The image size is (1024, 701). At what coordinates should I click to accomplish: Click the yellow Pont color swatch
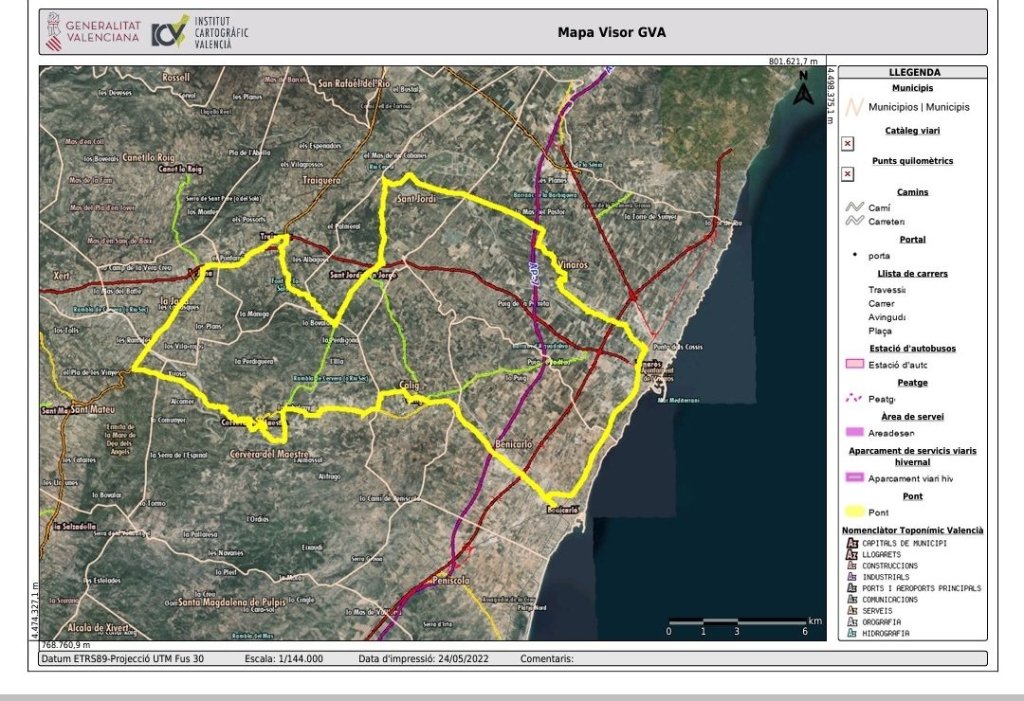click(x=853, y=512)
